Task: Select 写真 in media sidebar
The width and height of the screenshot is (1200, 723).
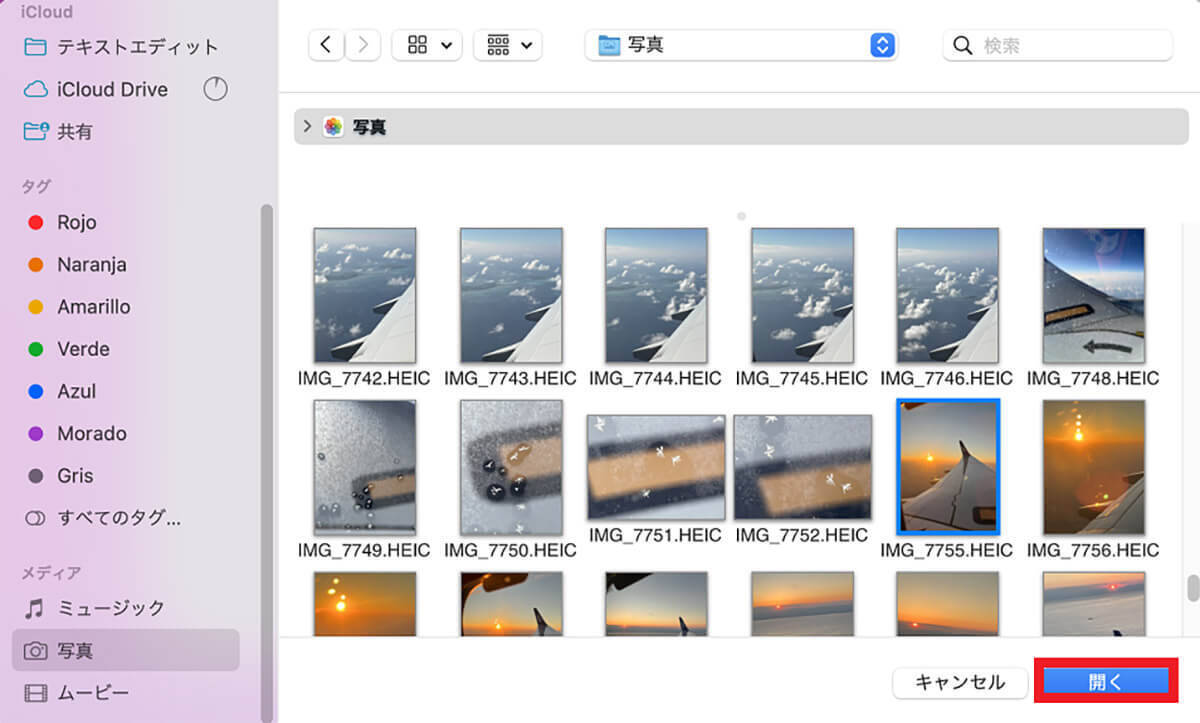Action: coord(74,650)
